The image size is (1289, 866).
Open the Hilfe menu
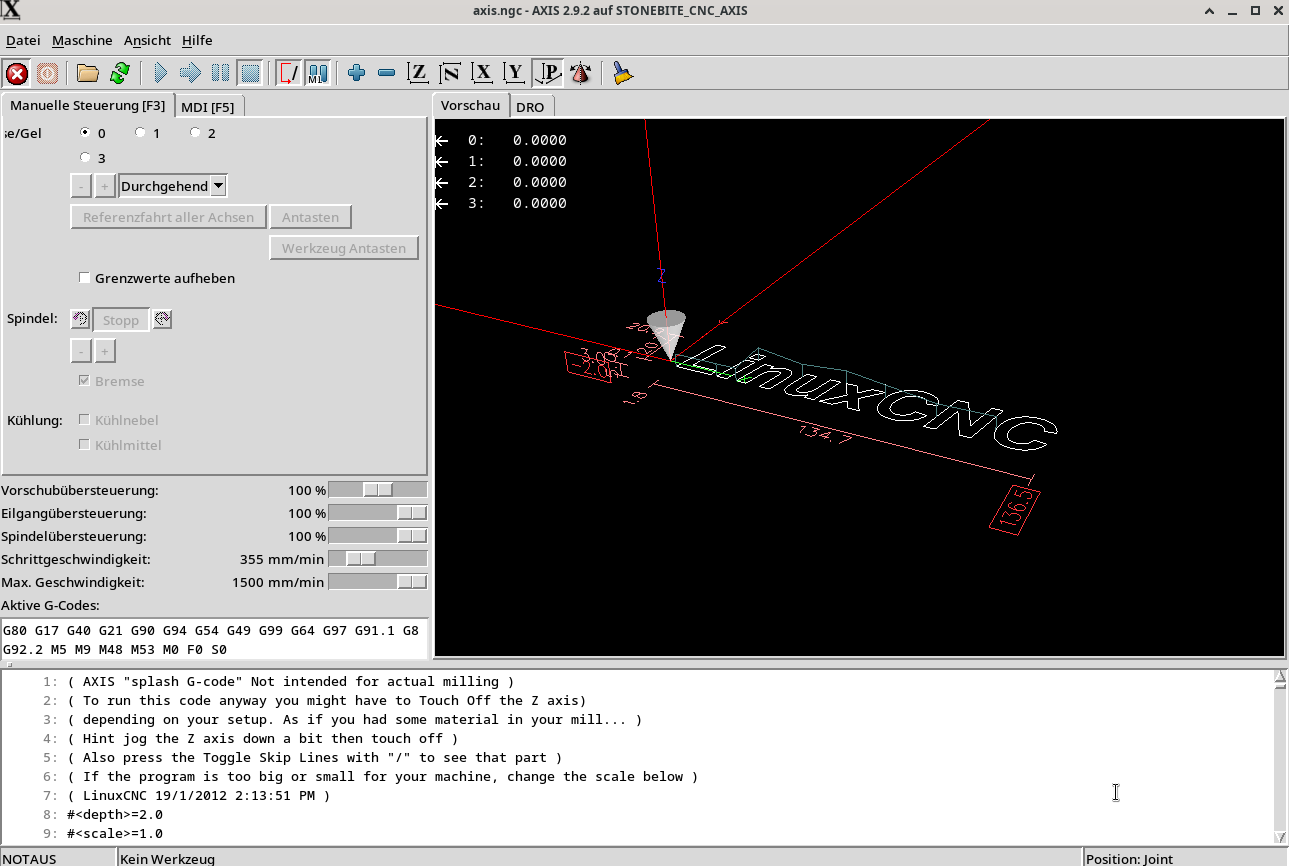197,40
